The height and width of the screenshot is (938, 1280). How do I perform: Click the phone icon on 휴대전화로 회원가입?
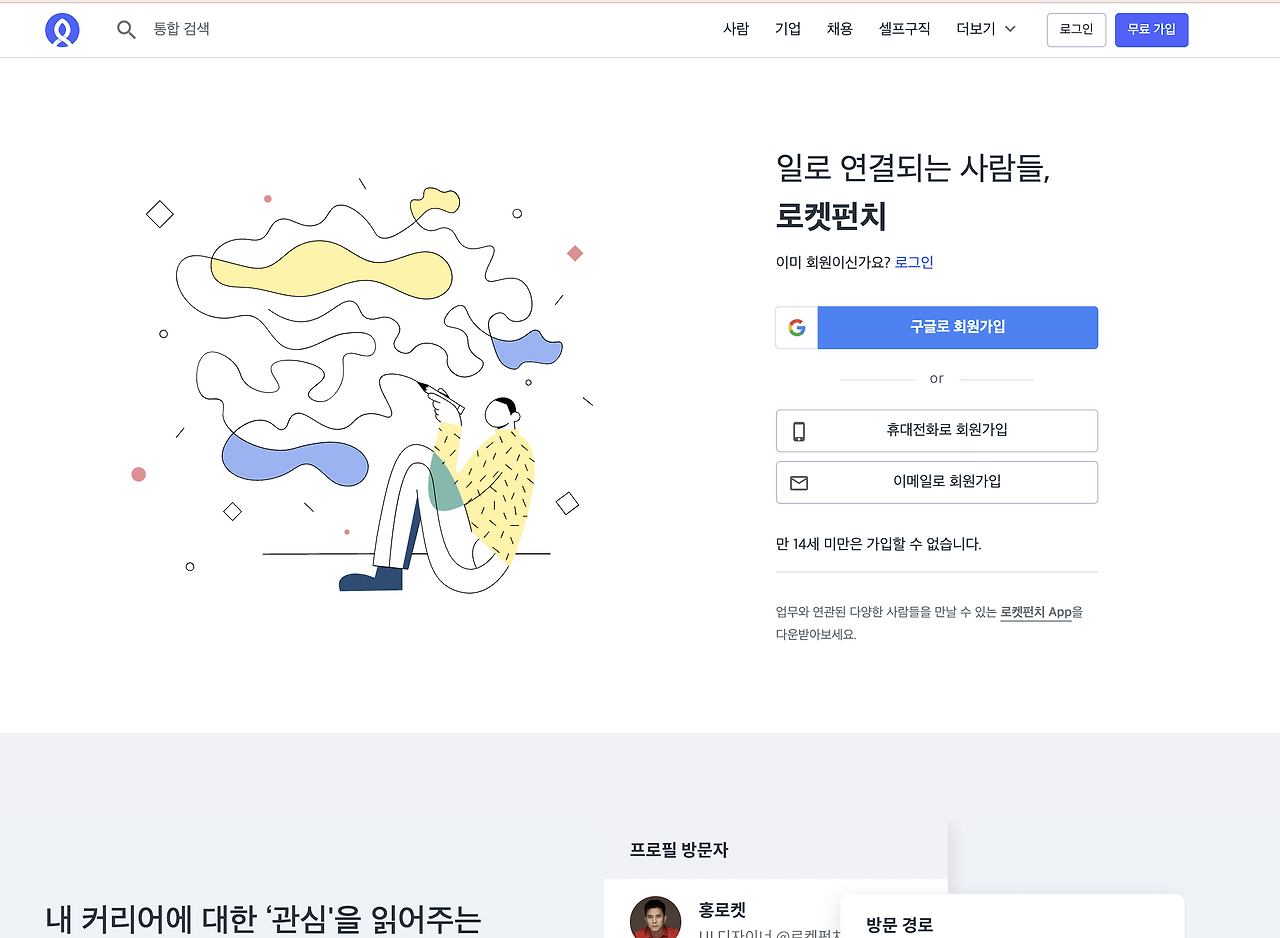[797, 430]
